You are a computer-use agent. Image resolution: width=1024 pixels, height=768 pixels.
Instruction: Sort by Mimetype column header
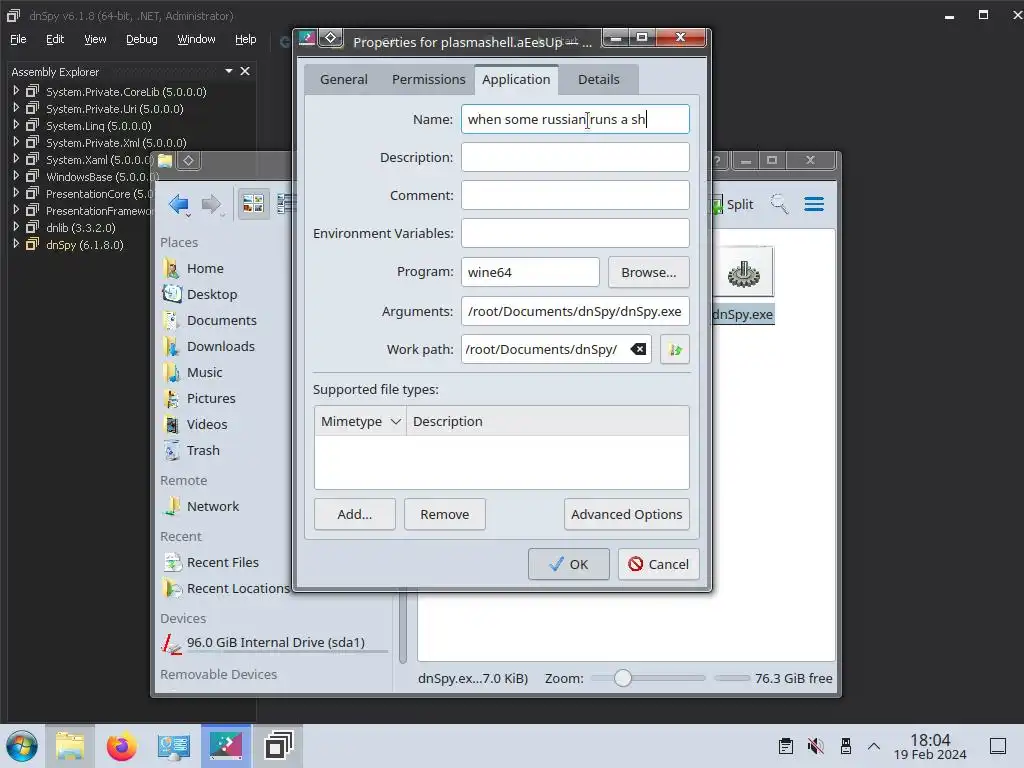(360, 421)
